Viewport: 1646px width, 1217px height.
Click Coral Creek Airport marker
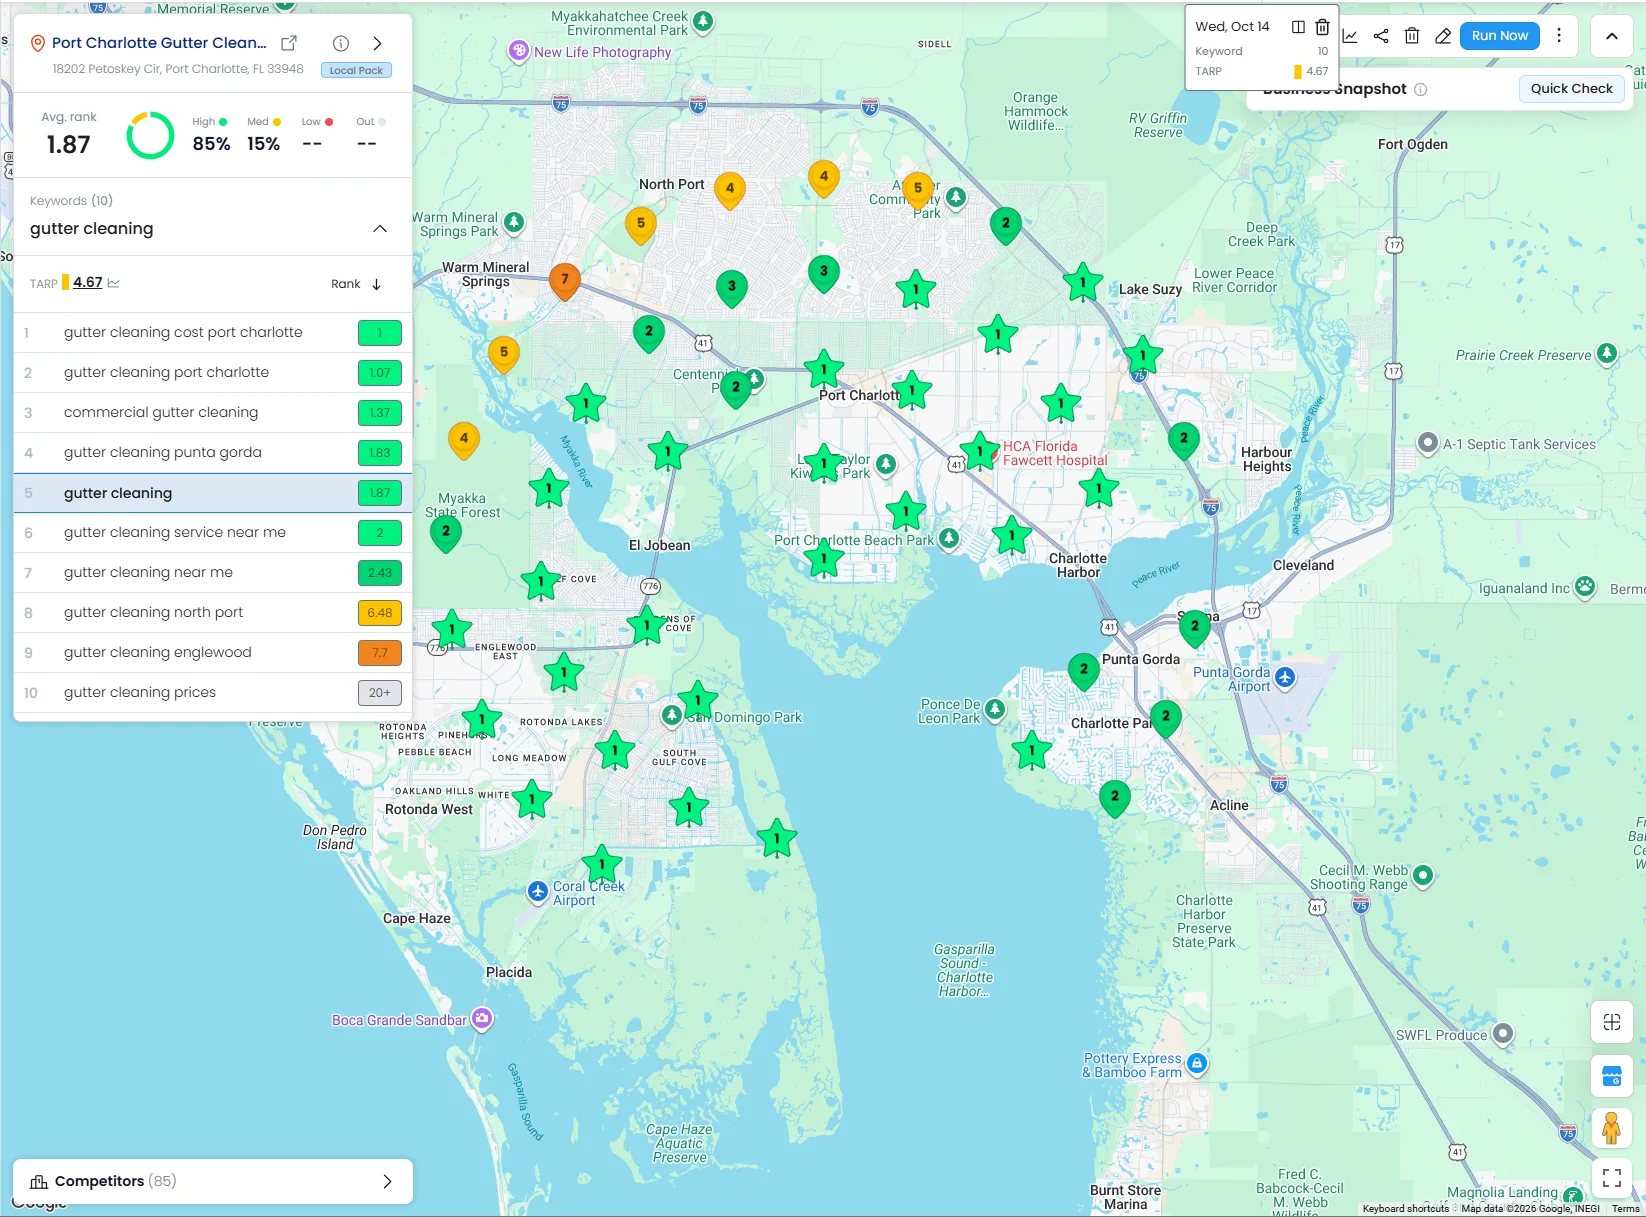pyautogui.click(x=538, y=890)
